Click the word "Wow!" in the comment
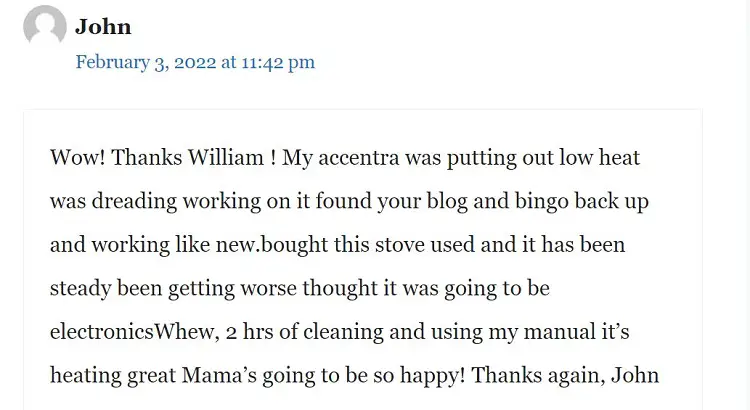 [77, 157]
